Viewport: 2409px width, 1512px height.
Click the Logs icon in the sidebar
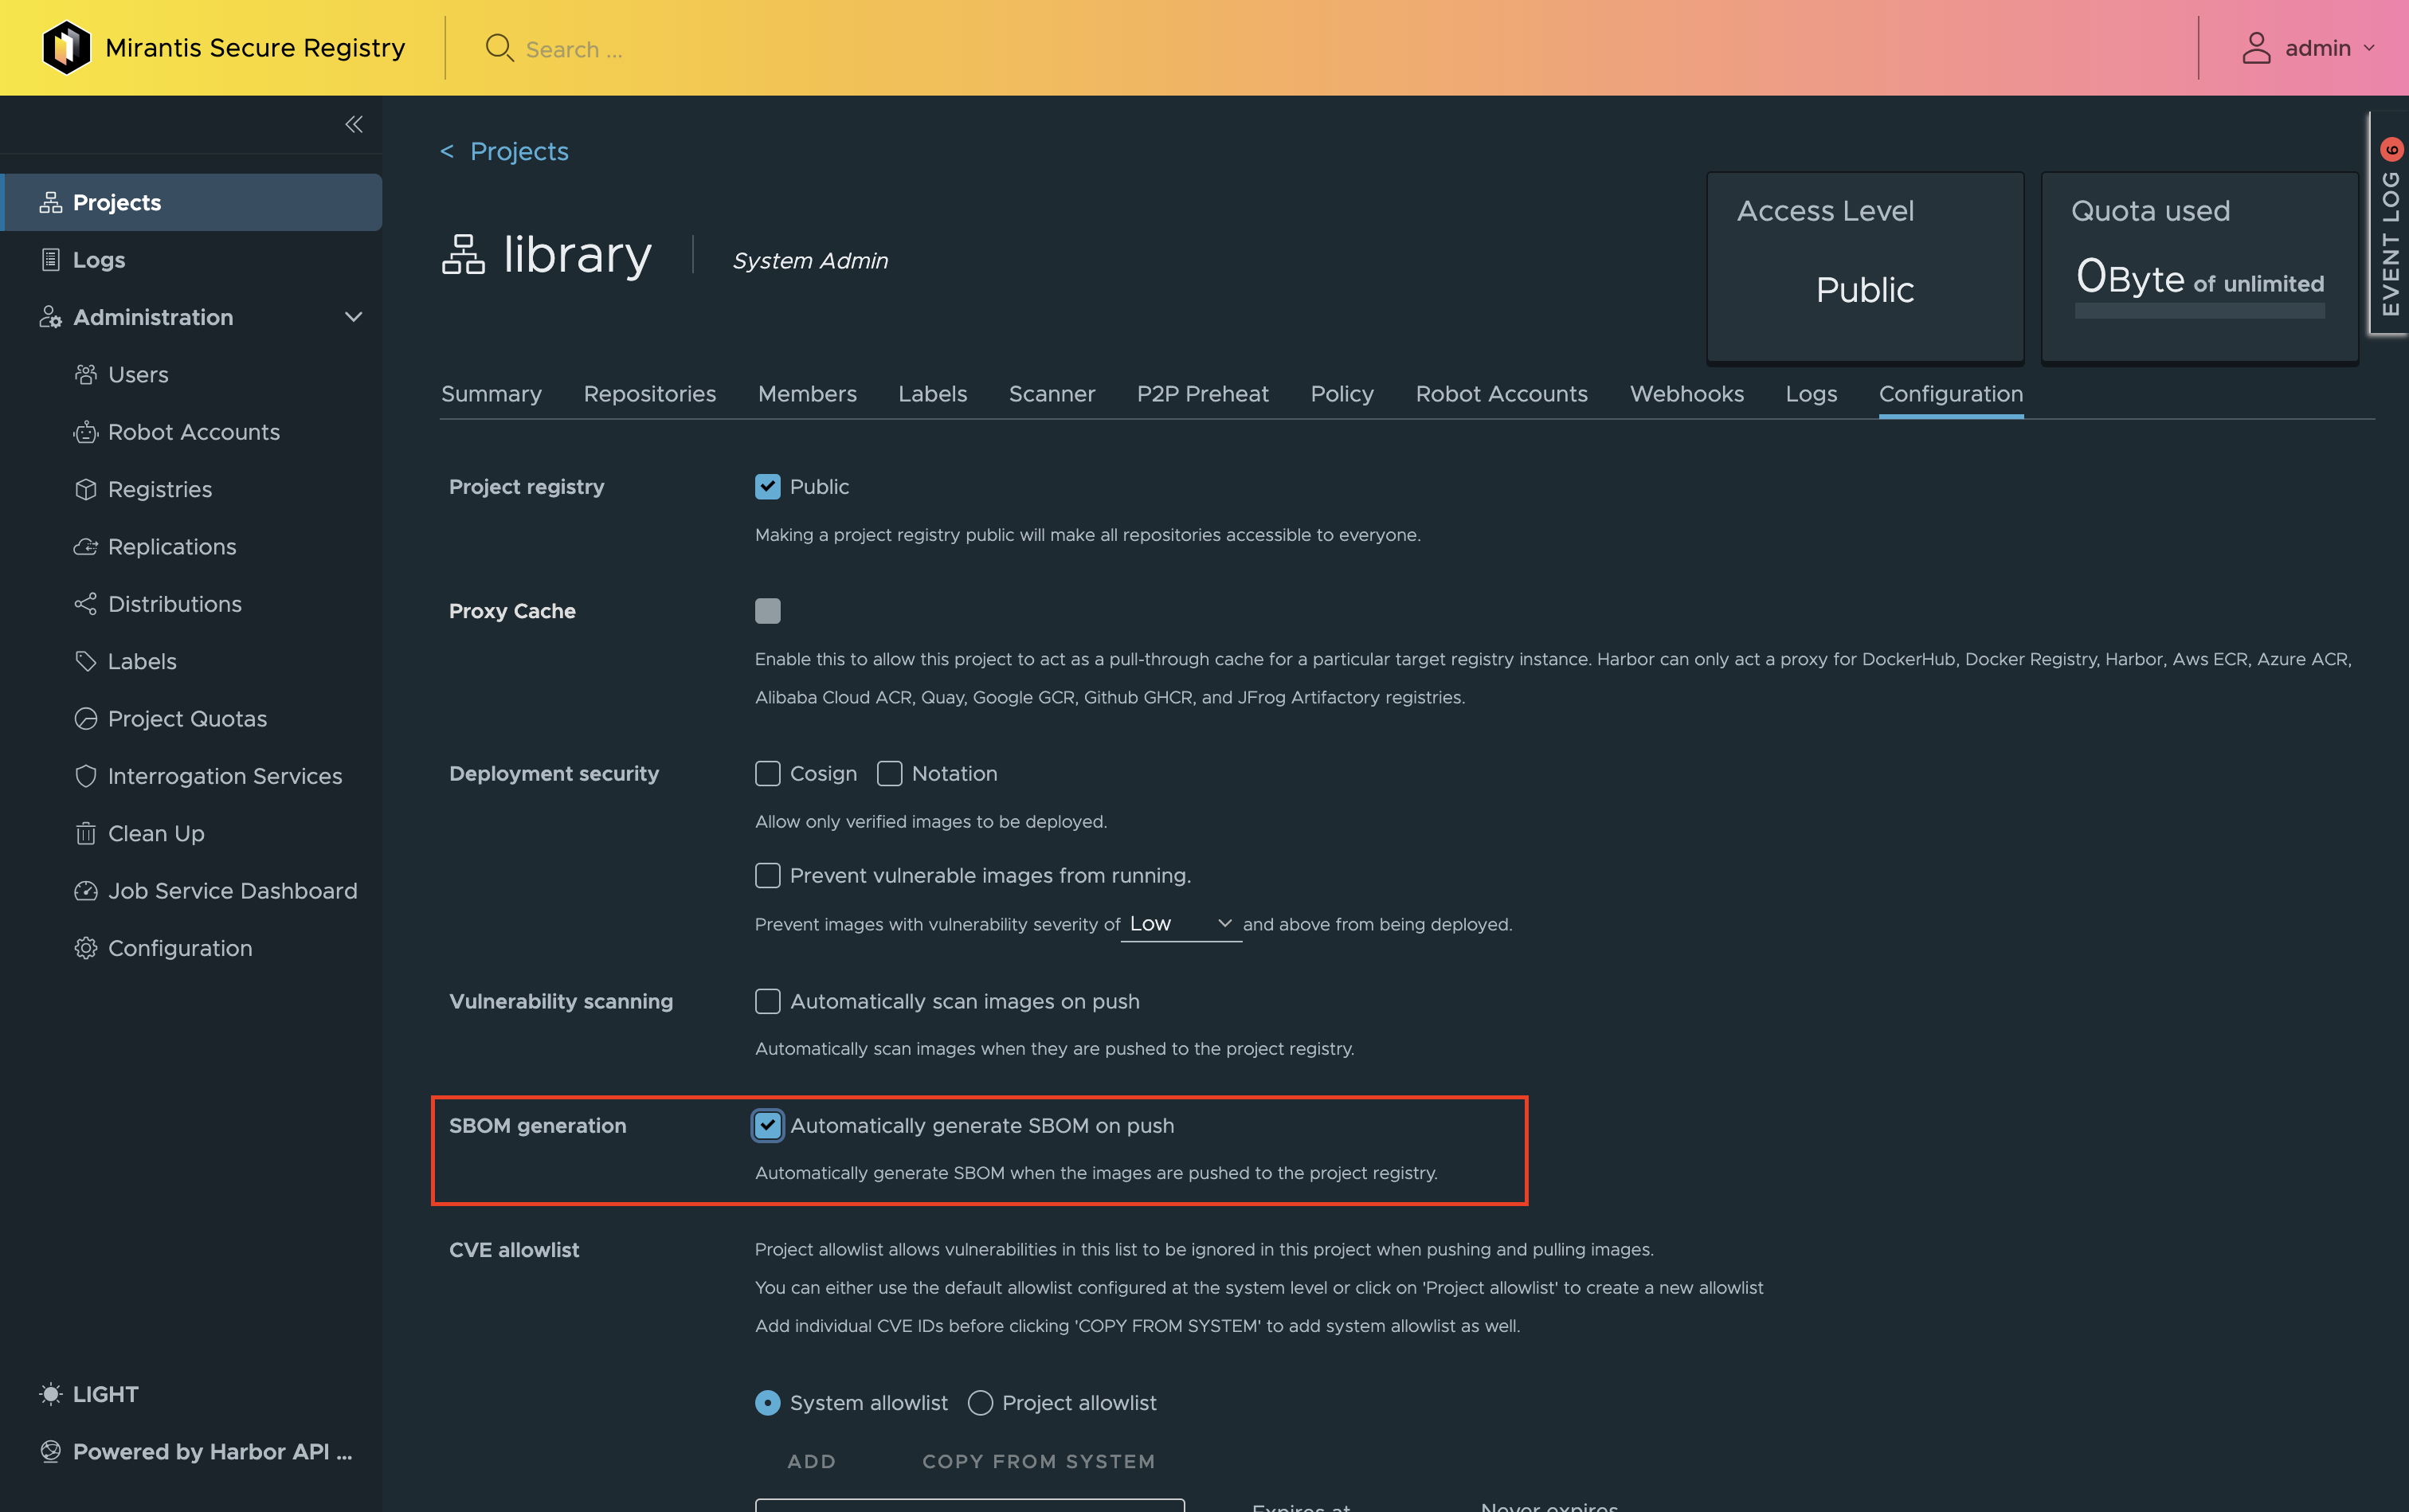pos(50,260)
